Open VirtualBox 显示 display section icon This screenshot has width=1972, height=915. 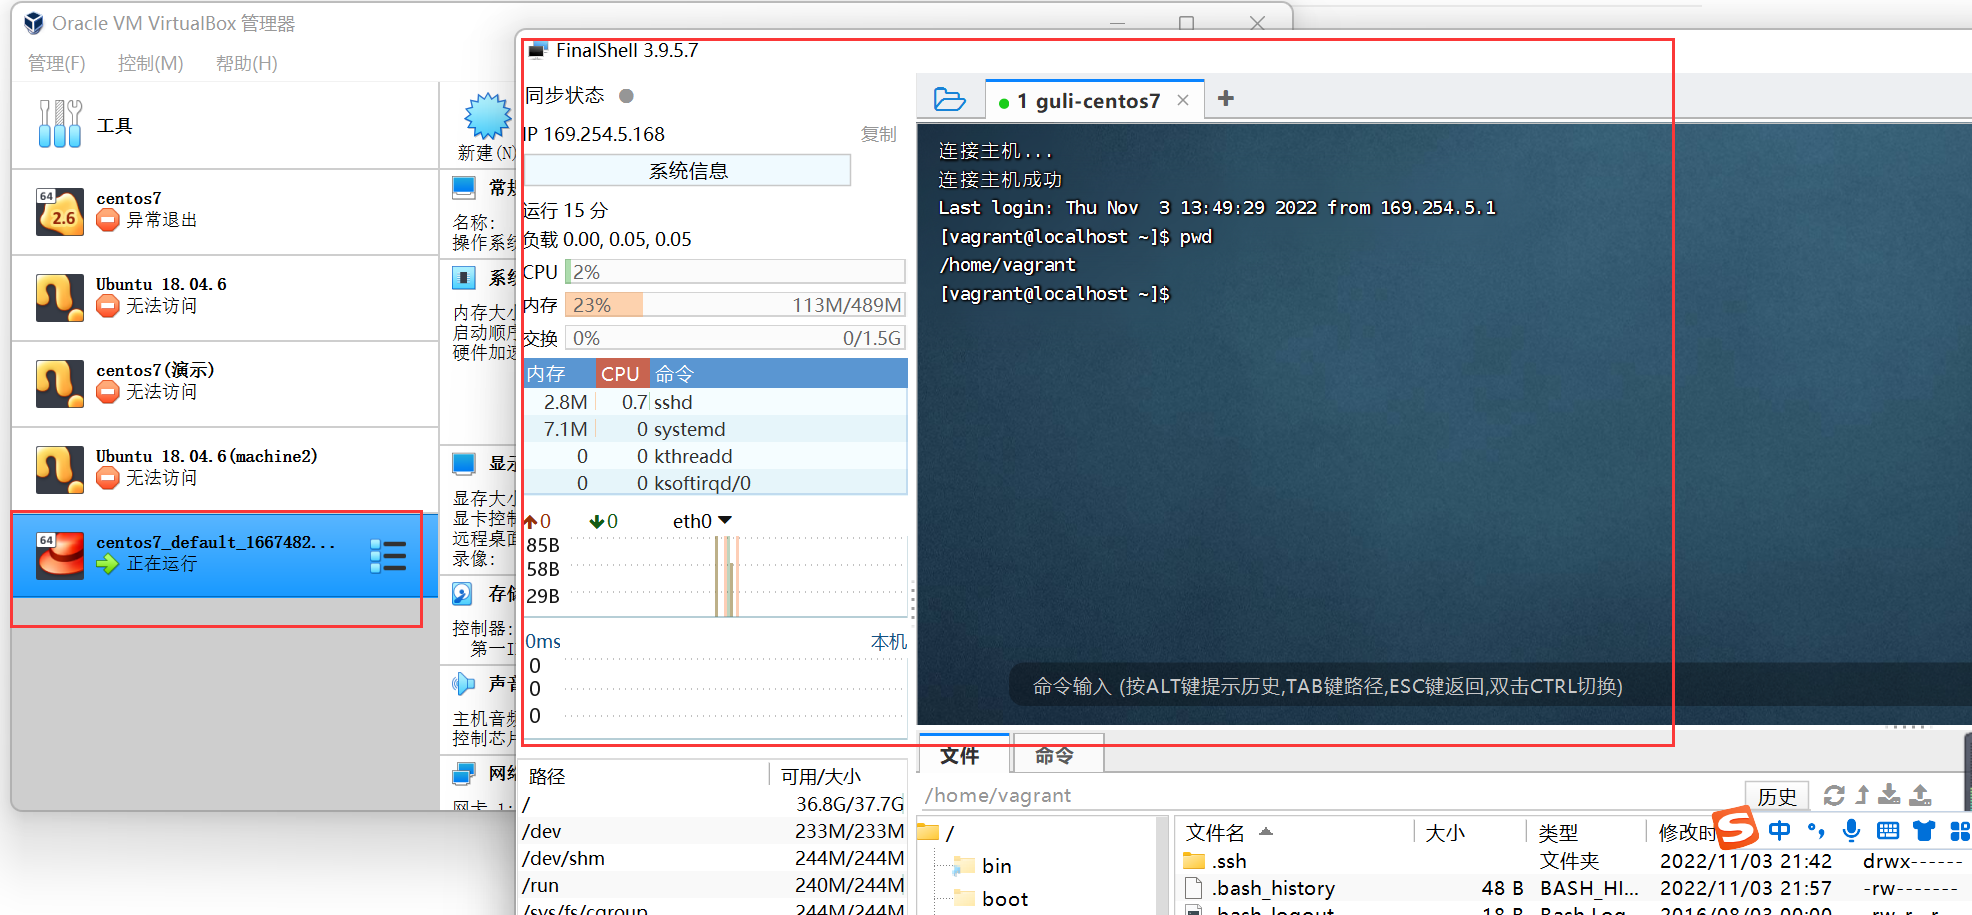(x=464, y=463)
